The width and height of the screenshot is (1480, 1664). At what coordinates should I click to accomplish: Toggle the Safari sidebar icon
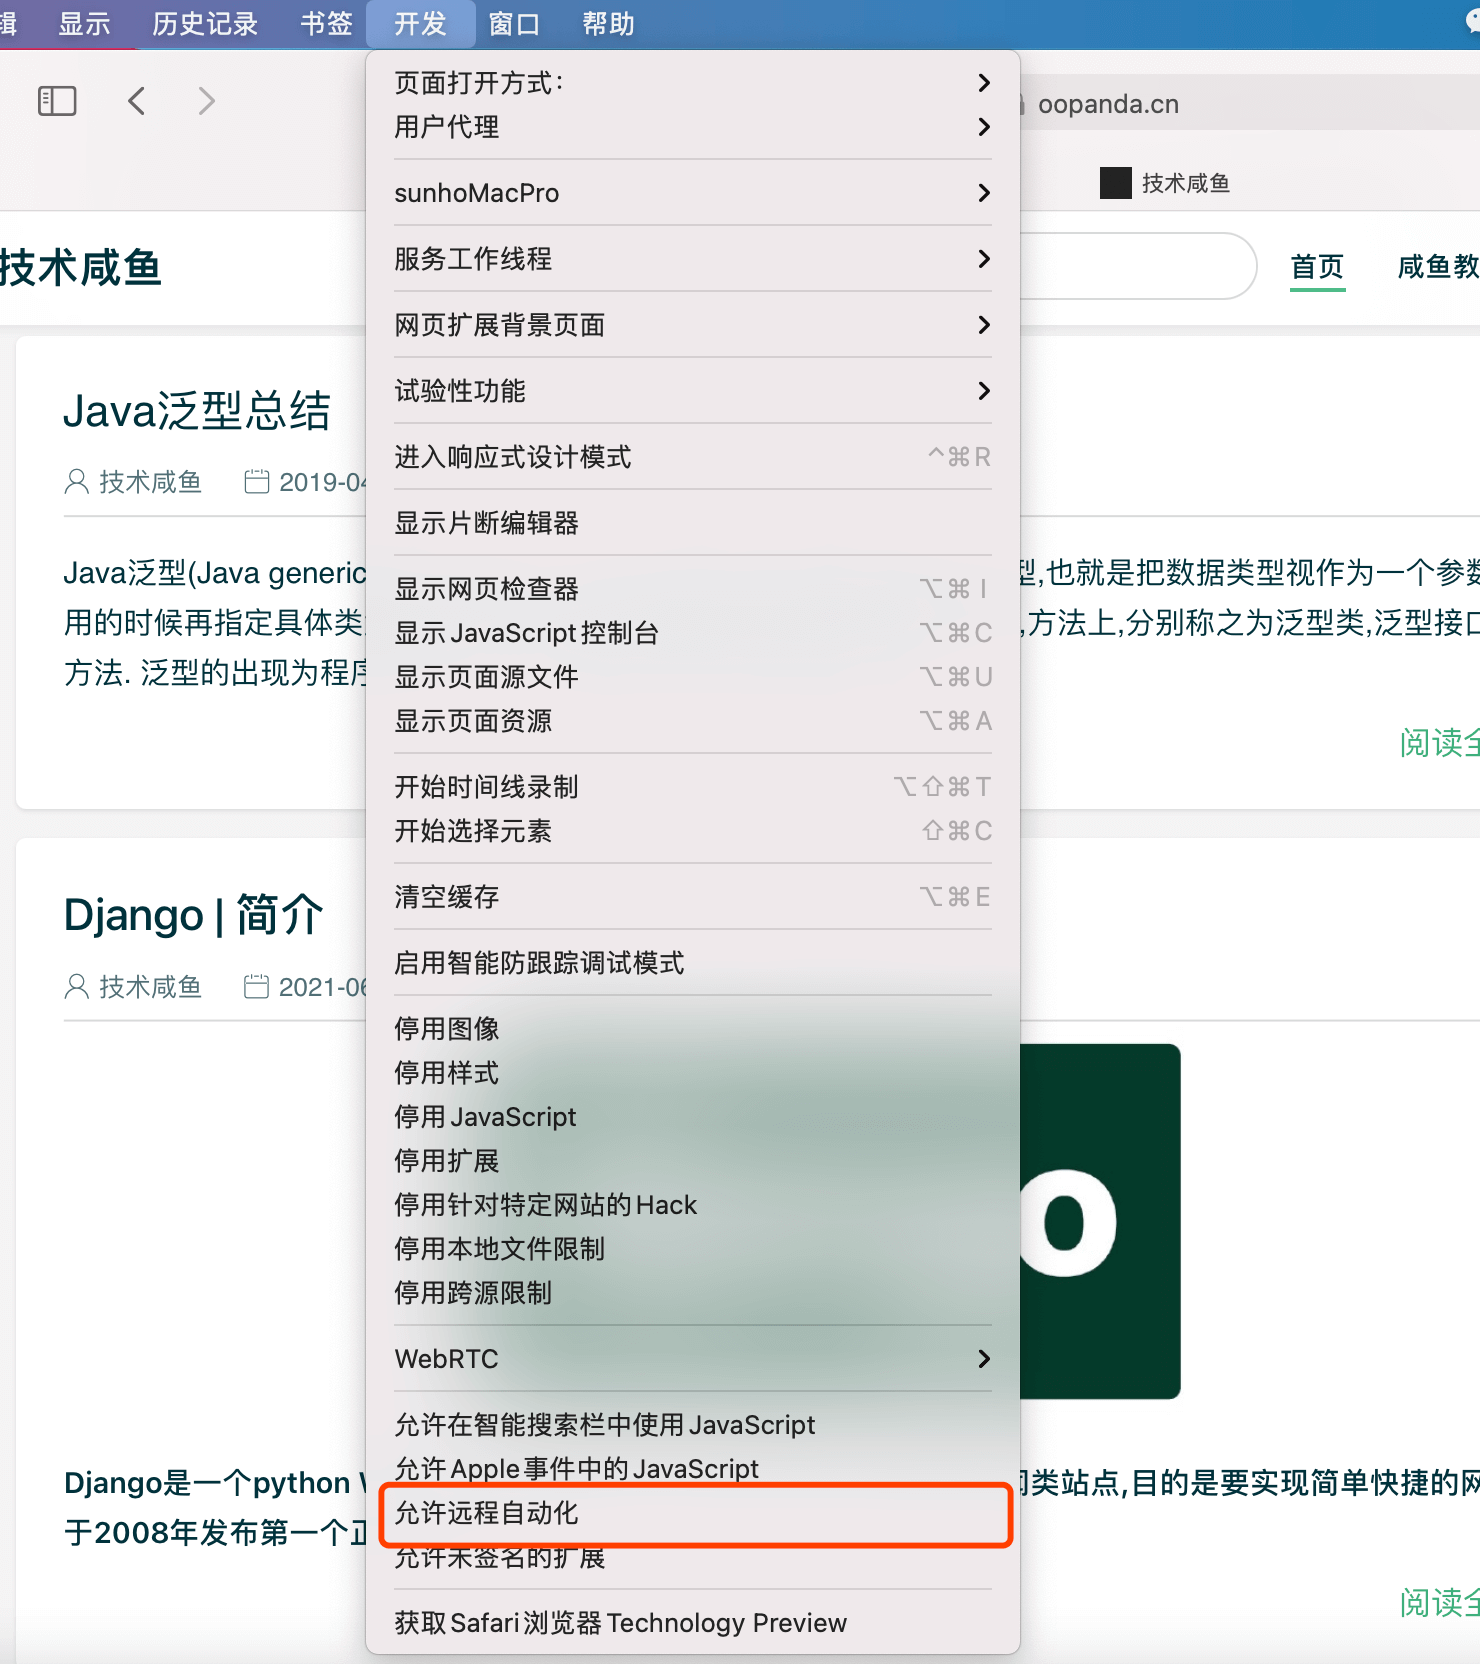point(57,101)
